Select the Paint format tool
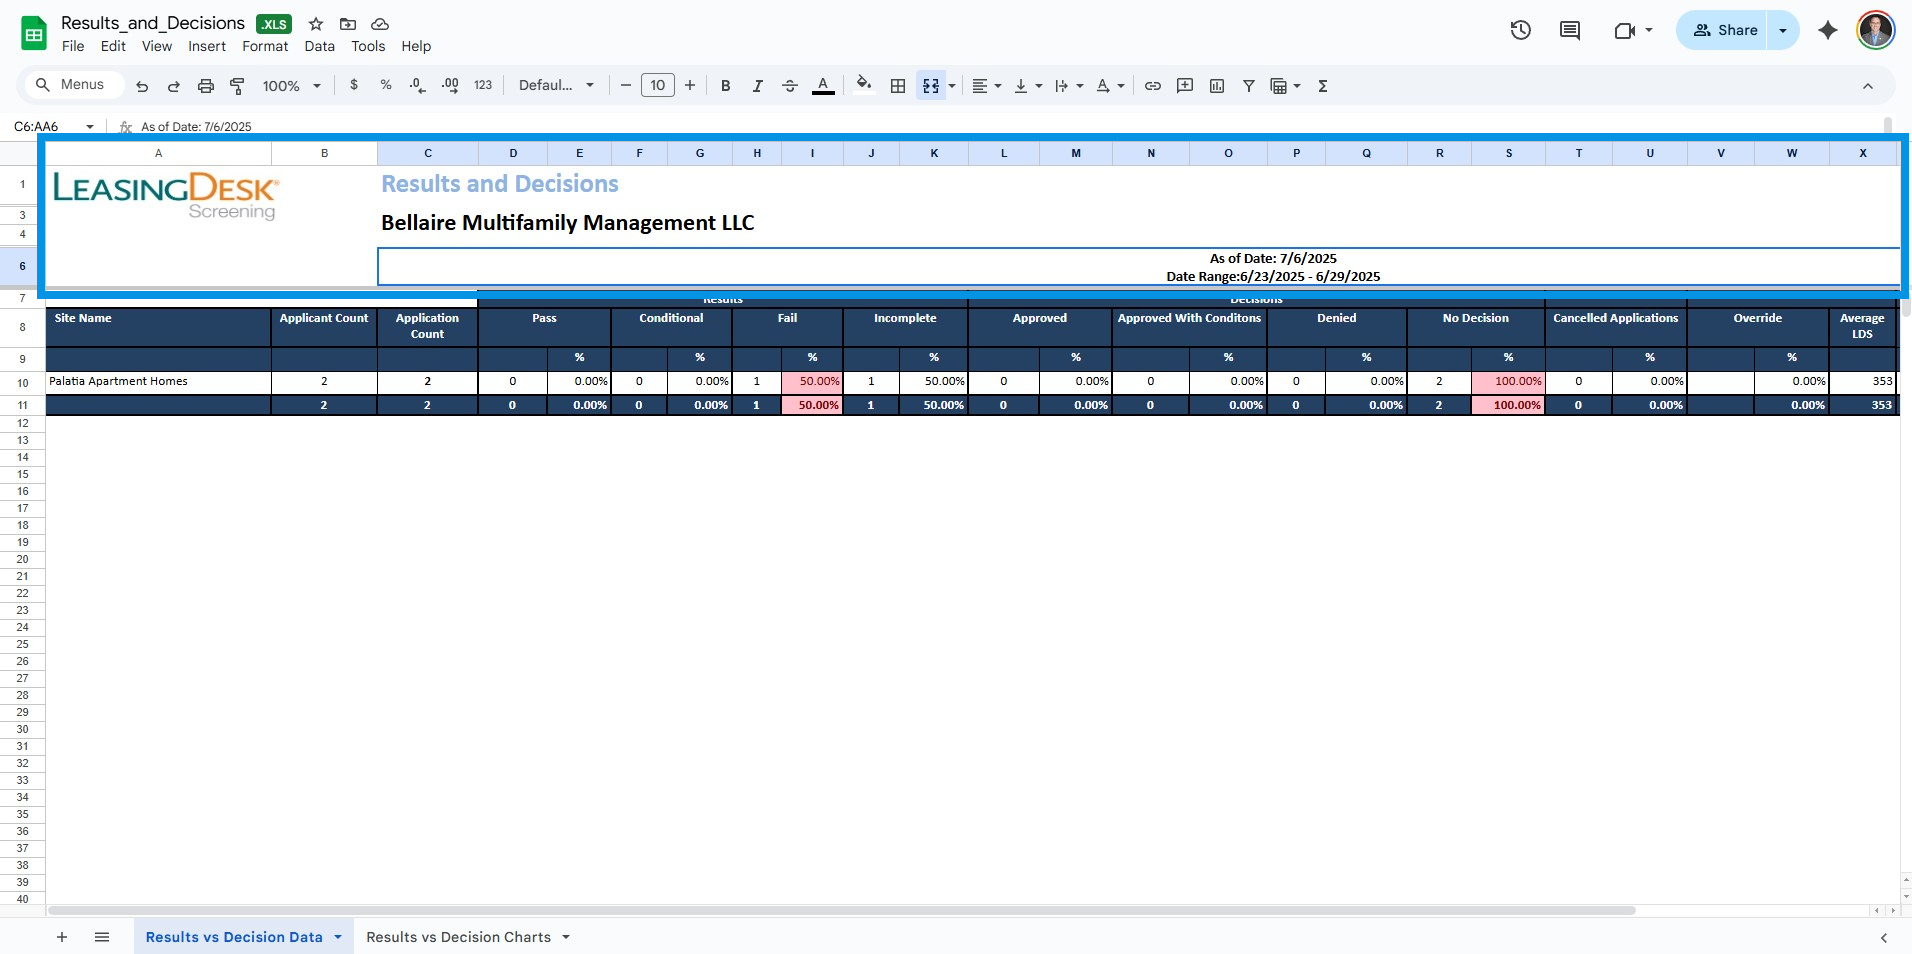This screenshot has height=954, width=1912. 237,86
